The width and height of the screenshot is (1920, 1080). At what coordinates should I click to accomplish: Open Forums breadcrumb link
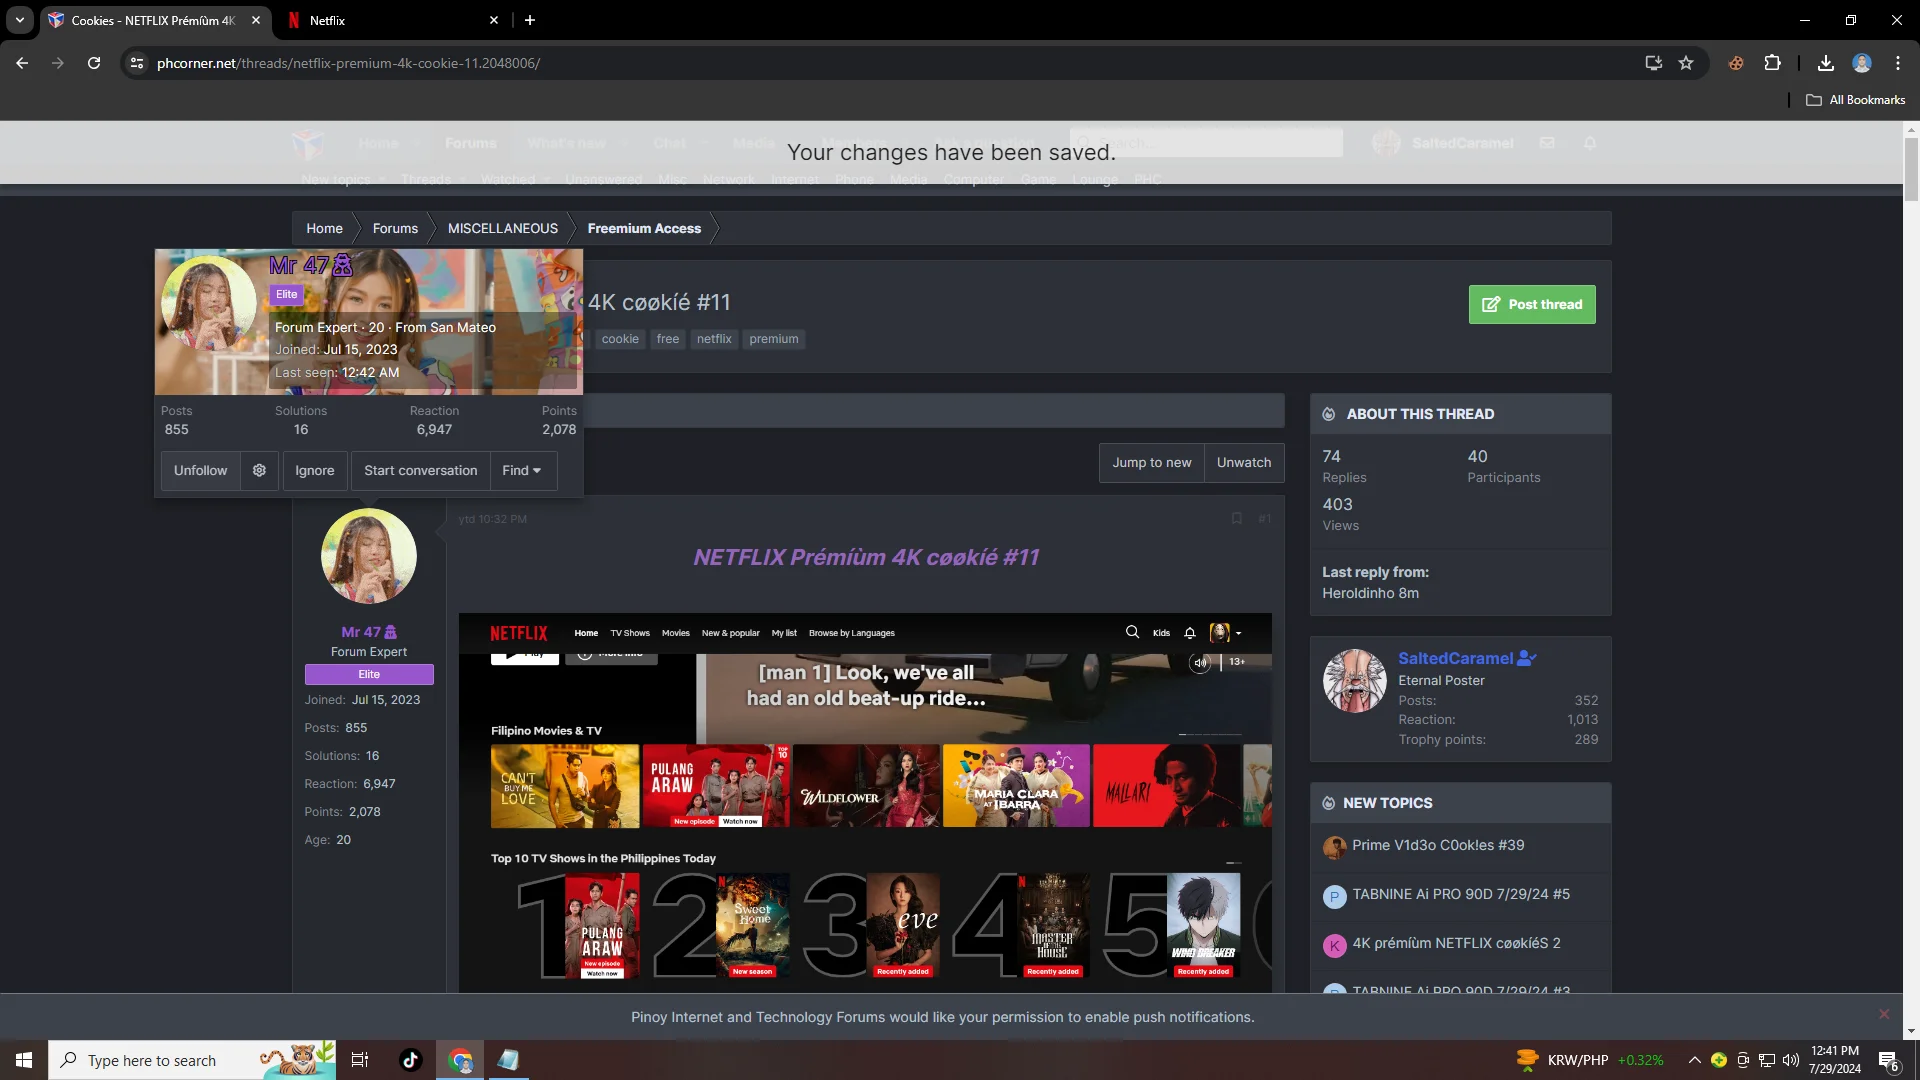coord(395,229)
